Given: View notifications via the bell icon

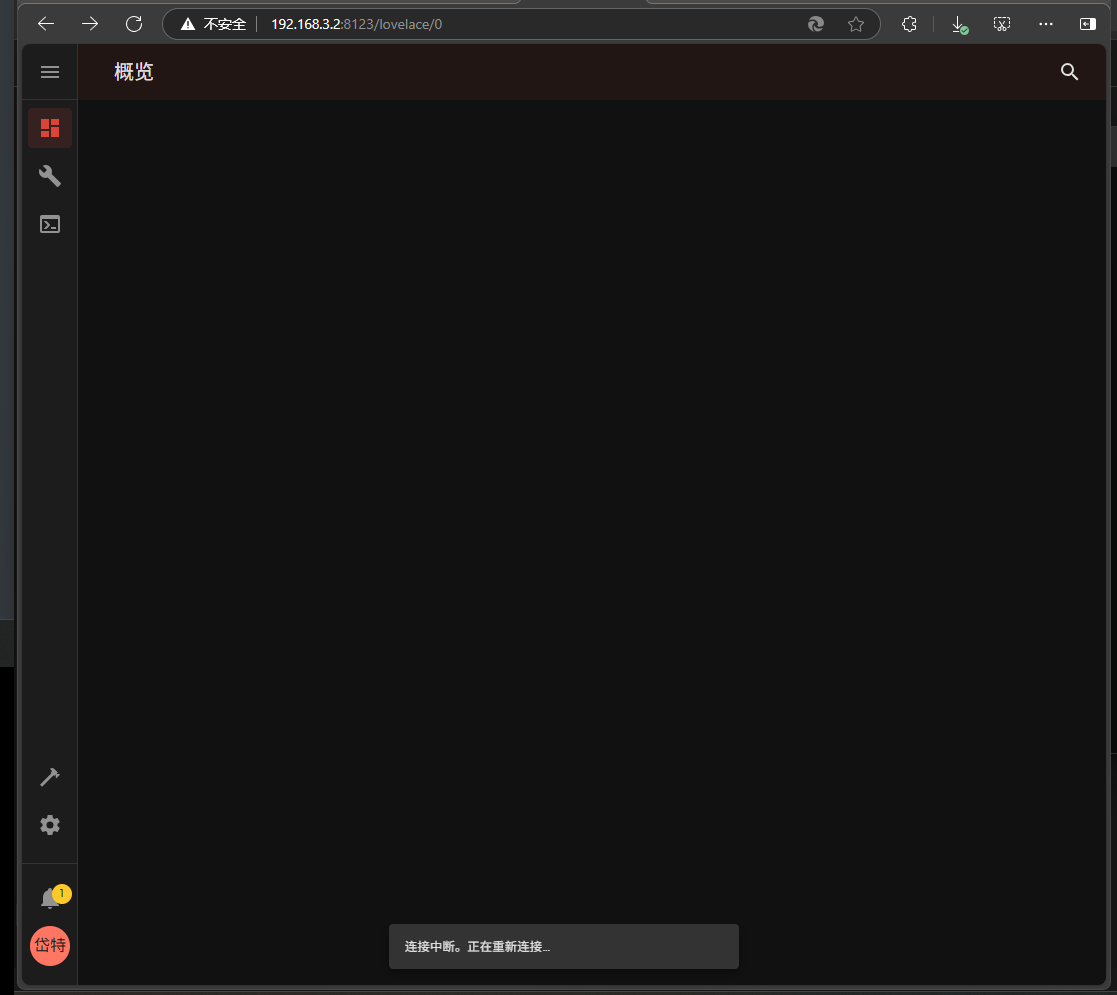Looking at the screenshot, I should tap(50, 898).
